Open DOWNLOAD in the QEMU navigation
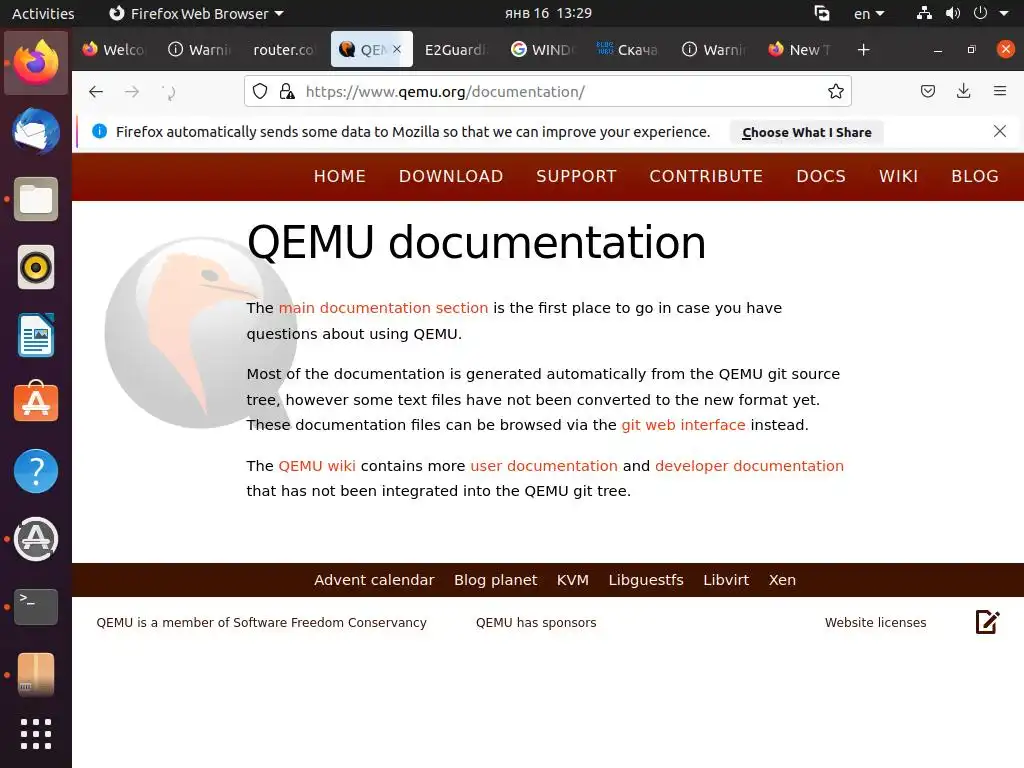Image resolution: width=1024 pixels, height=768 pixels. (x=451, y=176)
